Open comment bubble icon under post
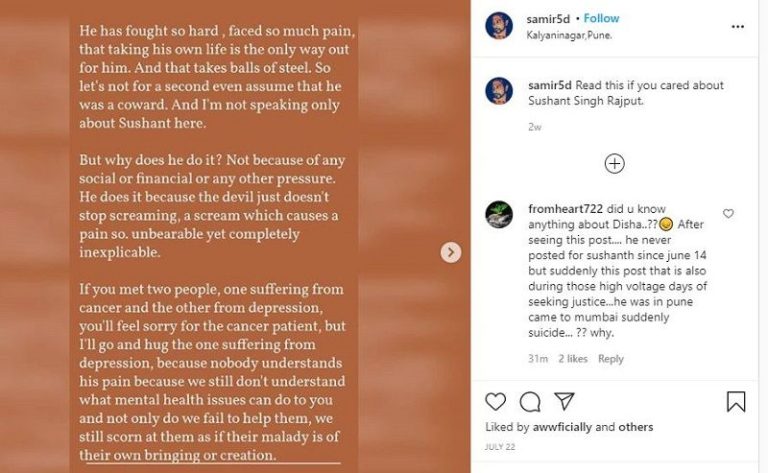The width and height of the screenshot is (768, 473). click(530, 401)
